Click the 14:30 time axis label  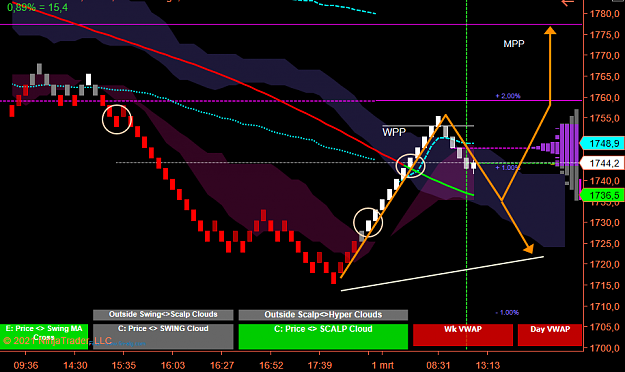75,365
